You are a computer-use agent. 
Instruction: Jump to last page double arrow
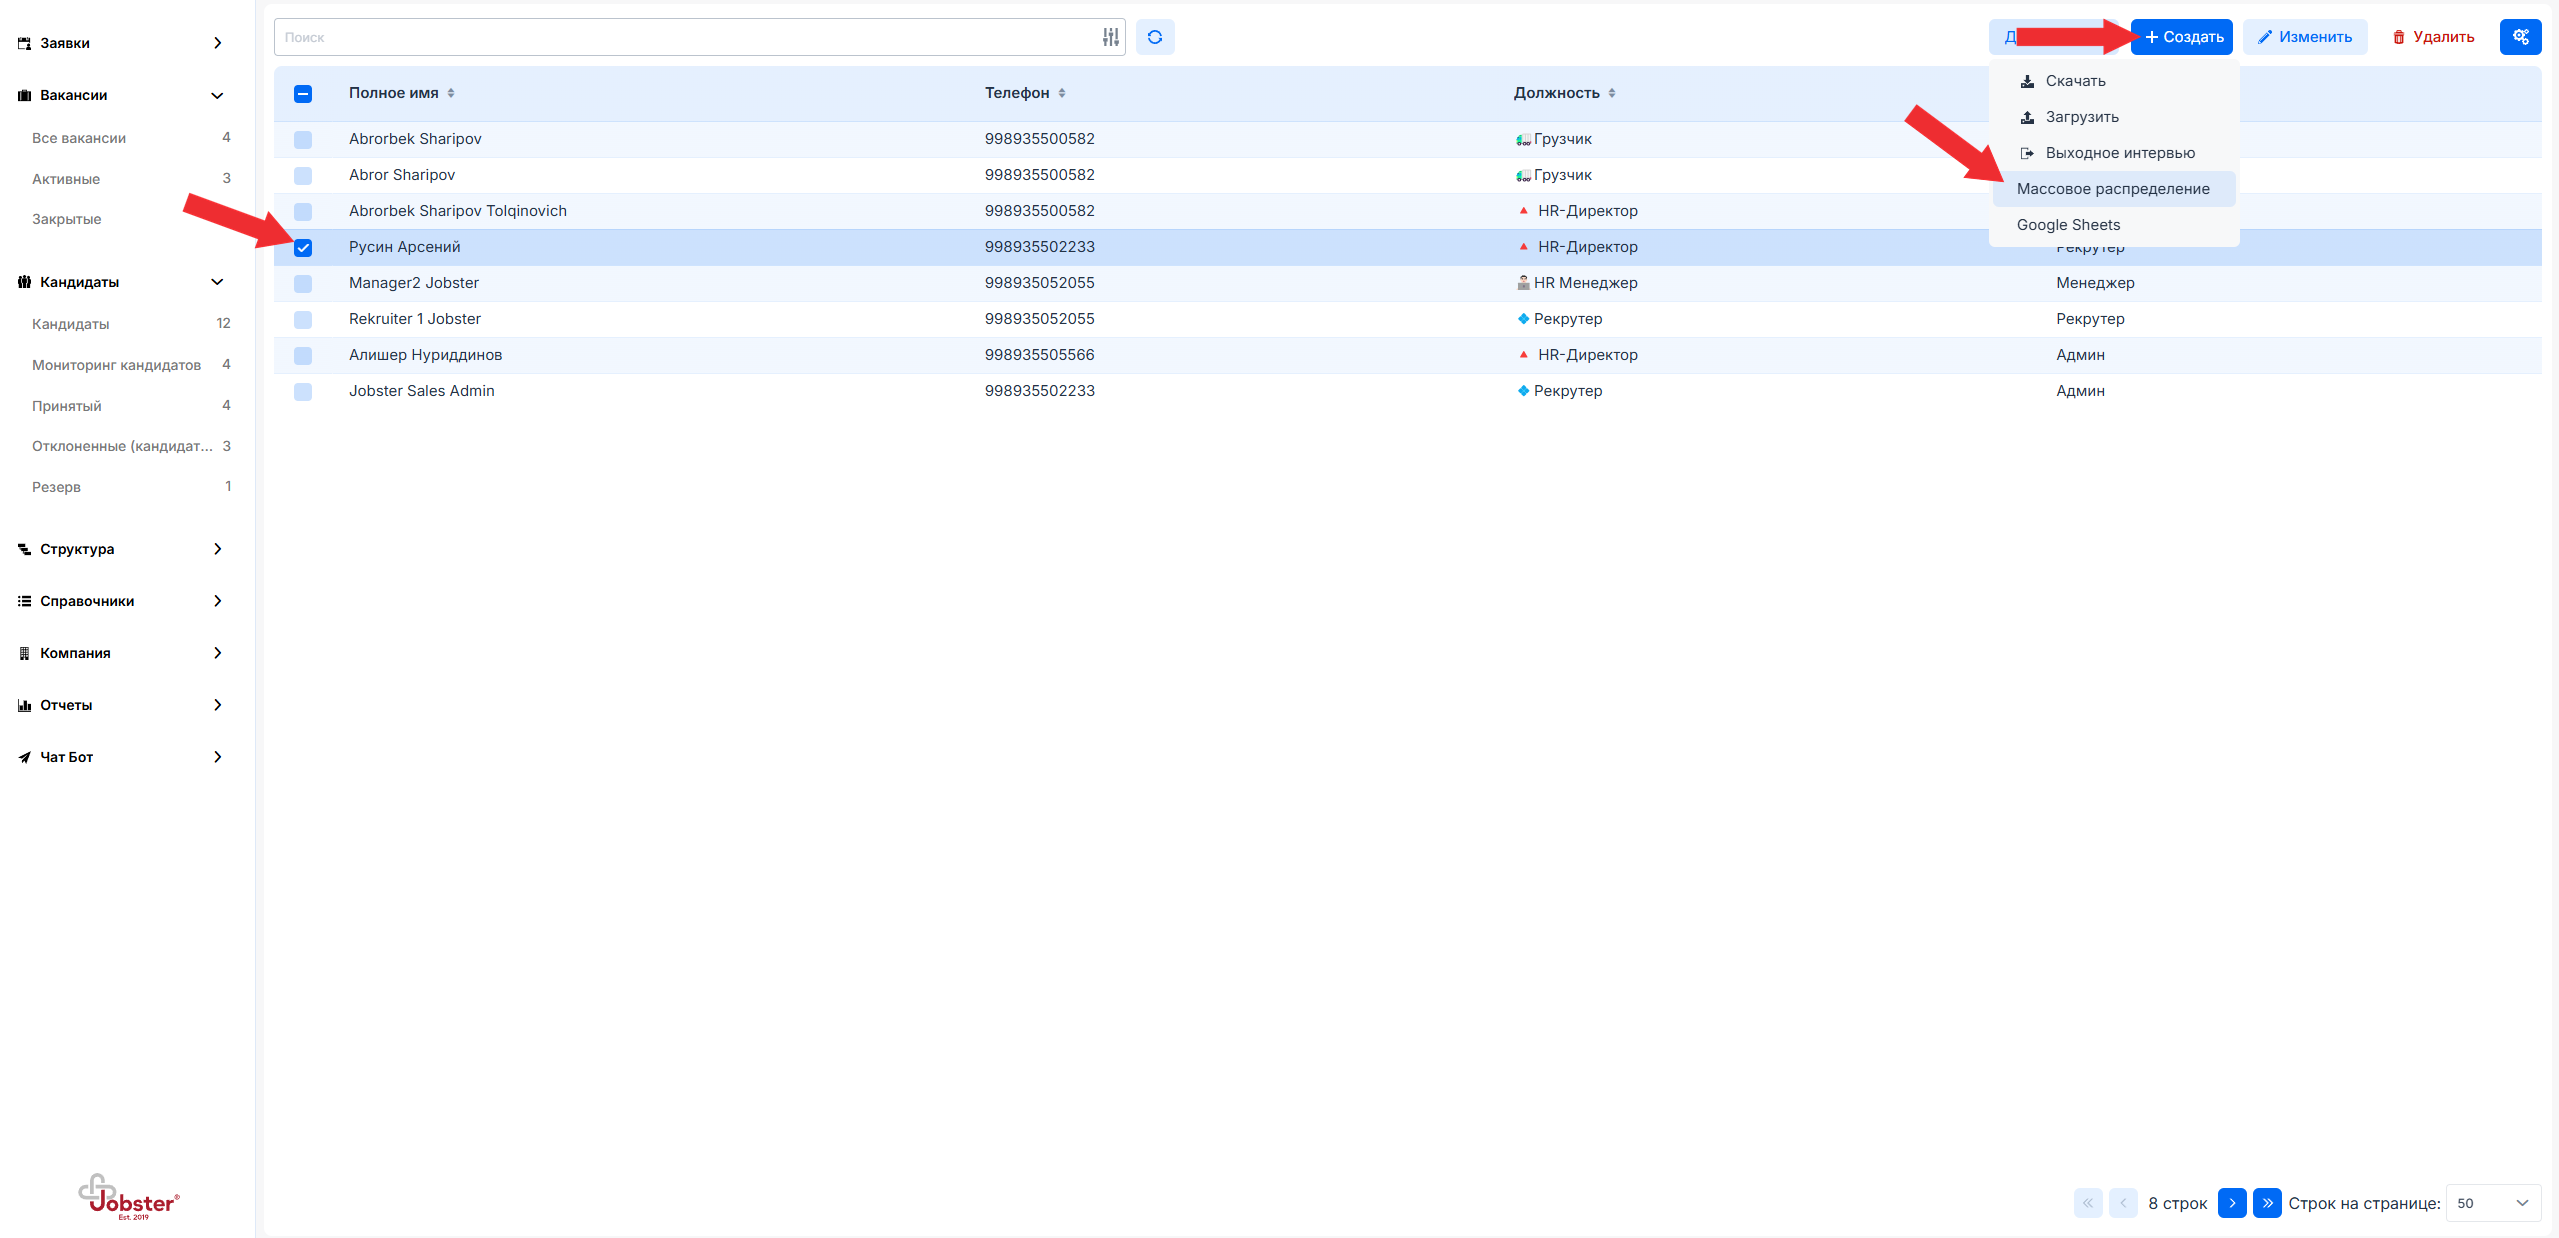(2267, 1203)
